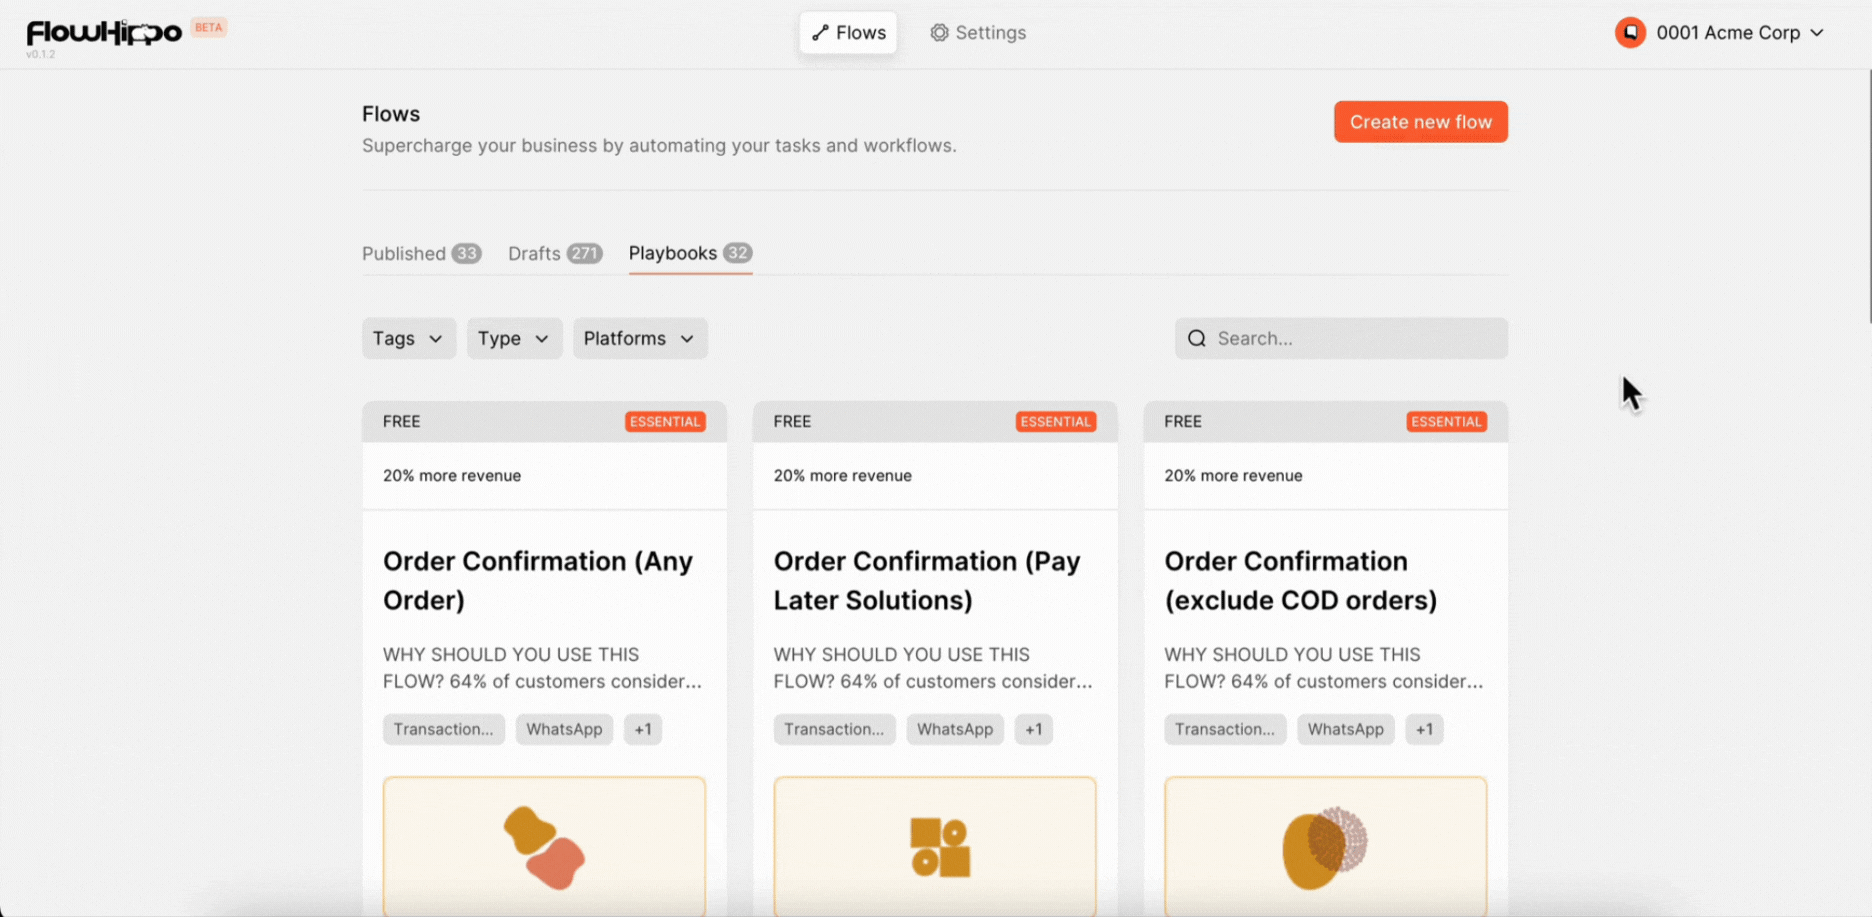The width and height of the screenshot is (1872, 917).
Task: Open the Type filter dropdown
Action: (514, 339)
